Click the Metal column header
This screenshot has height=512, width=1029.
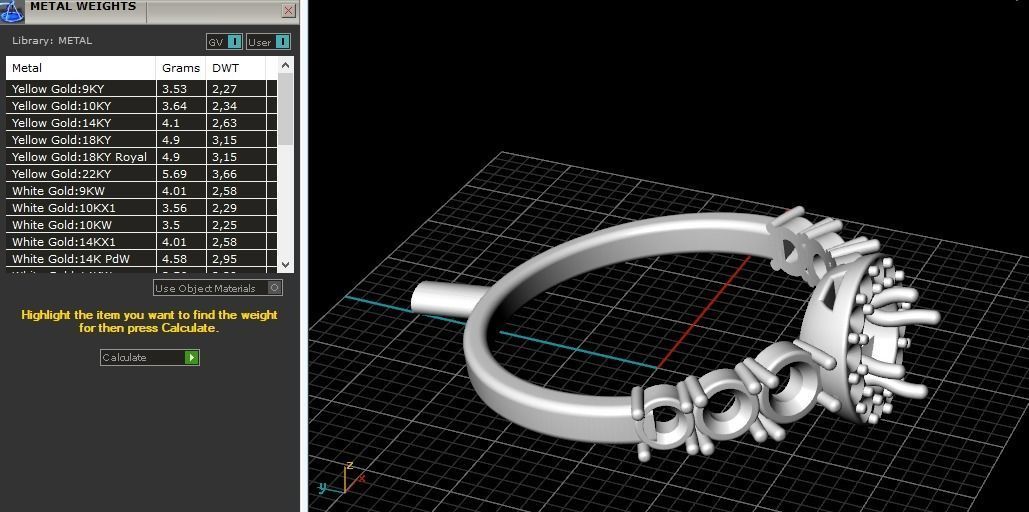tap(81, 68)
